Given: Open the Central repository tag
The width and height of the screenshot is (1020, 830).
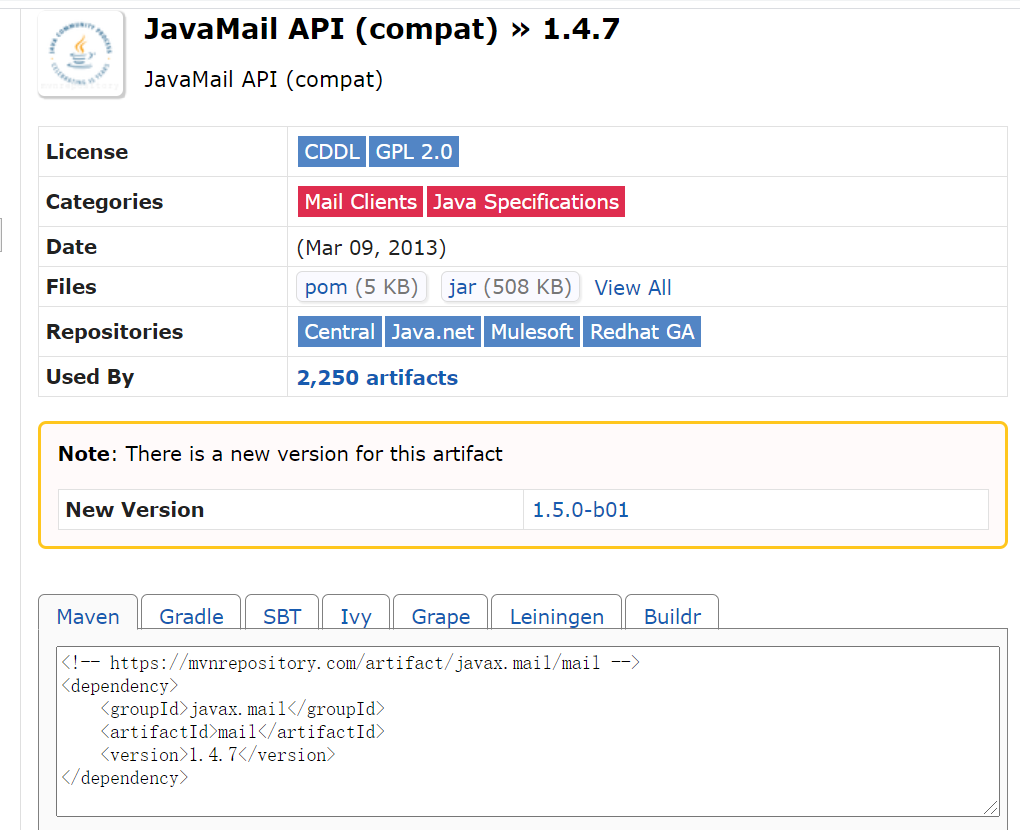Looking at the screenshot, I should point(340,332).
